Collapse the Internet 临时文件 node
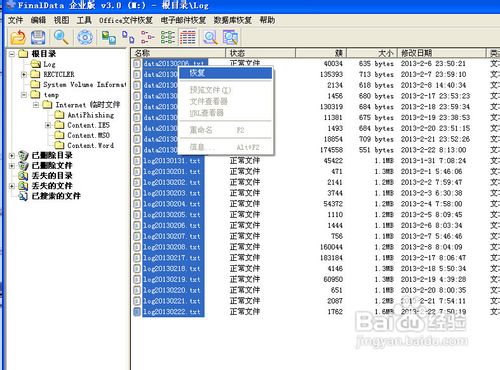This screenshot has width=500, height=370. coord(36,105)
